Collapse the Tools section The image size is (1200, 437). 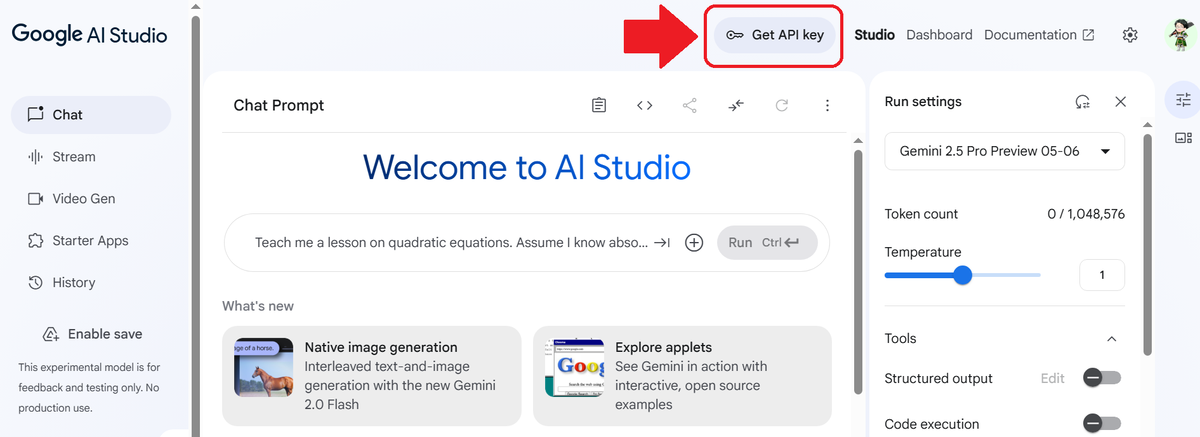(1112, 339)
